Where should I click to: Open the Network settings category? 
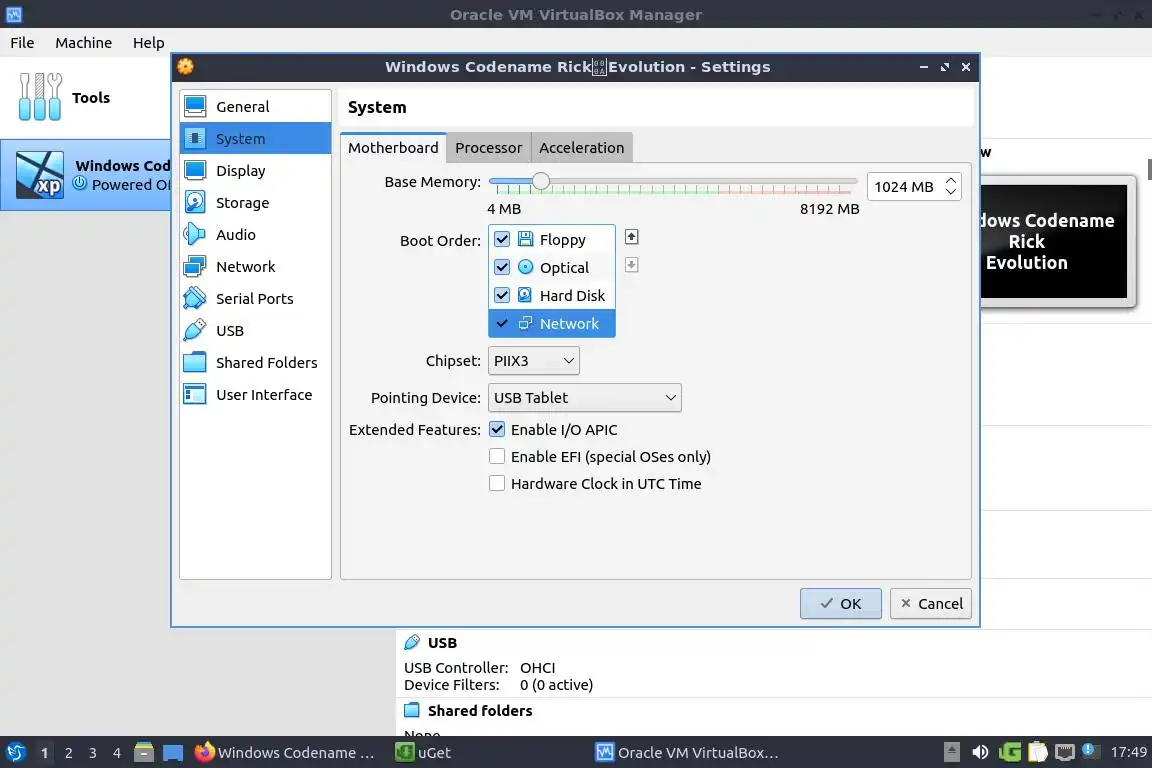point(255,266)
